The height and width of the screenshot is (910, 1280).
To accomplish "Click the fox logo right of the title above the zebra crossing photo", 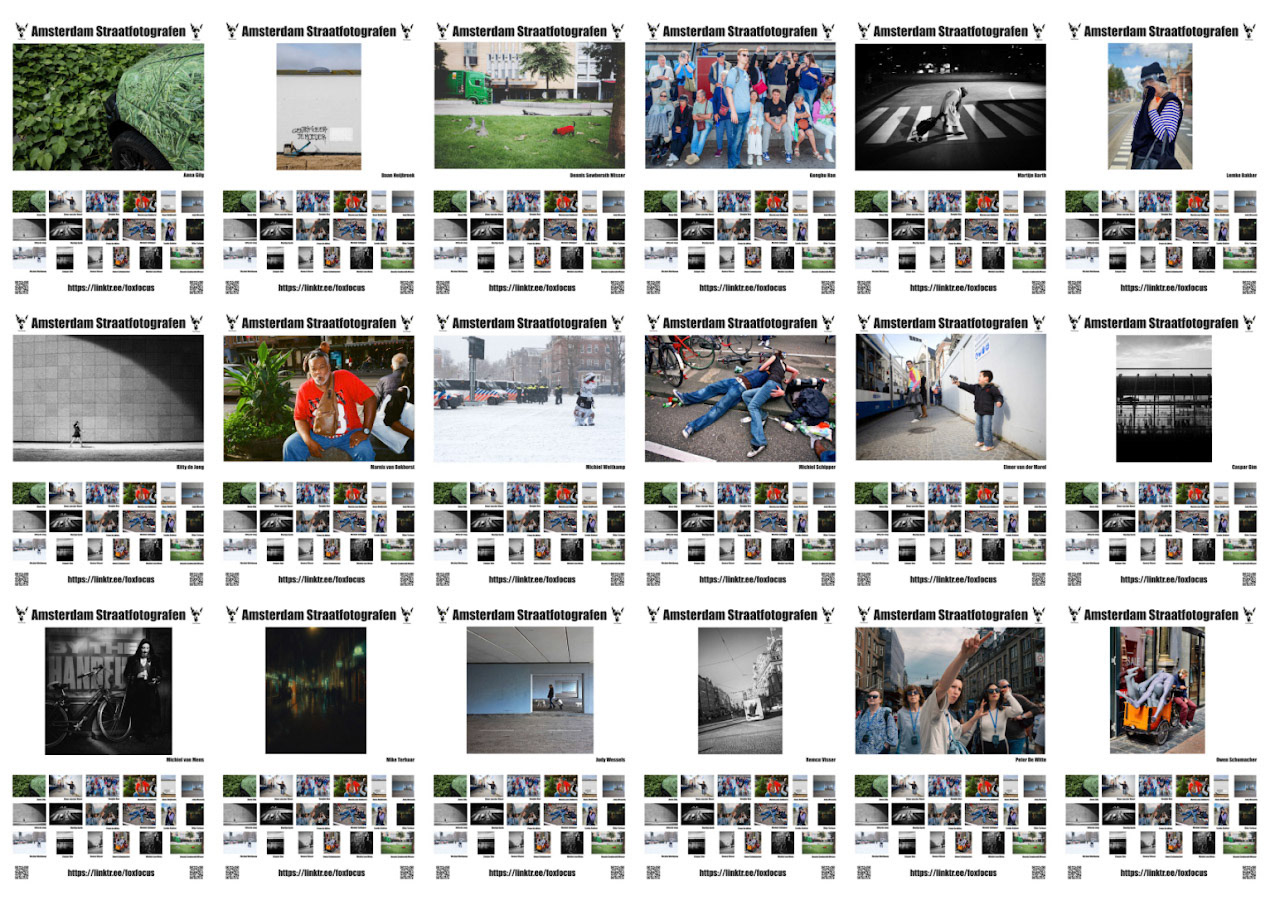I will pyautogui.click(x=1038, y=31).
